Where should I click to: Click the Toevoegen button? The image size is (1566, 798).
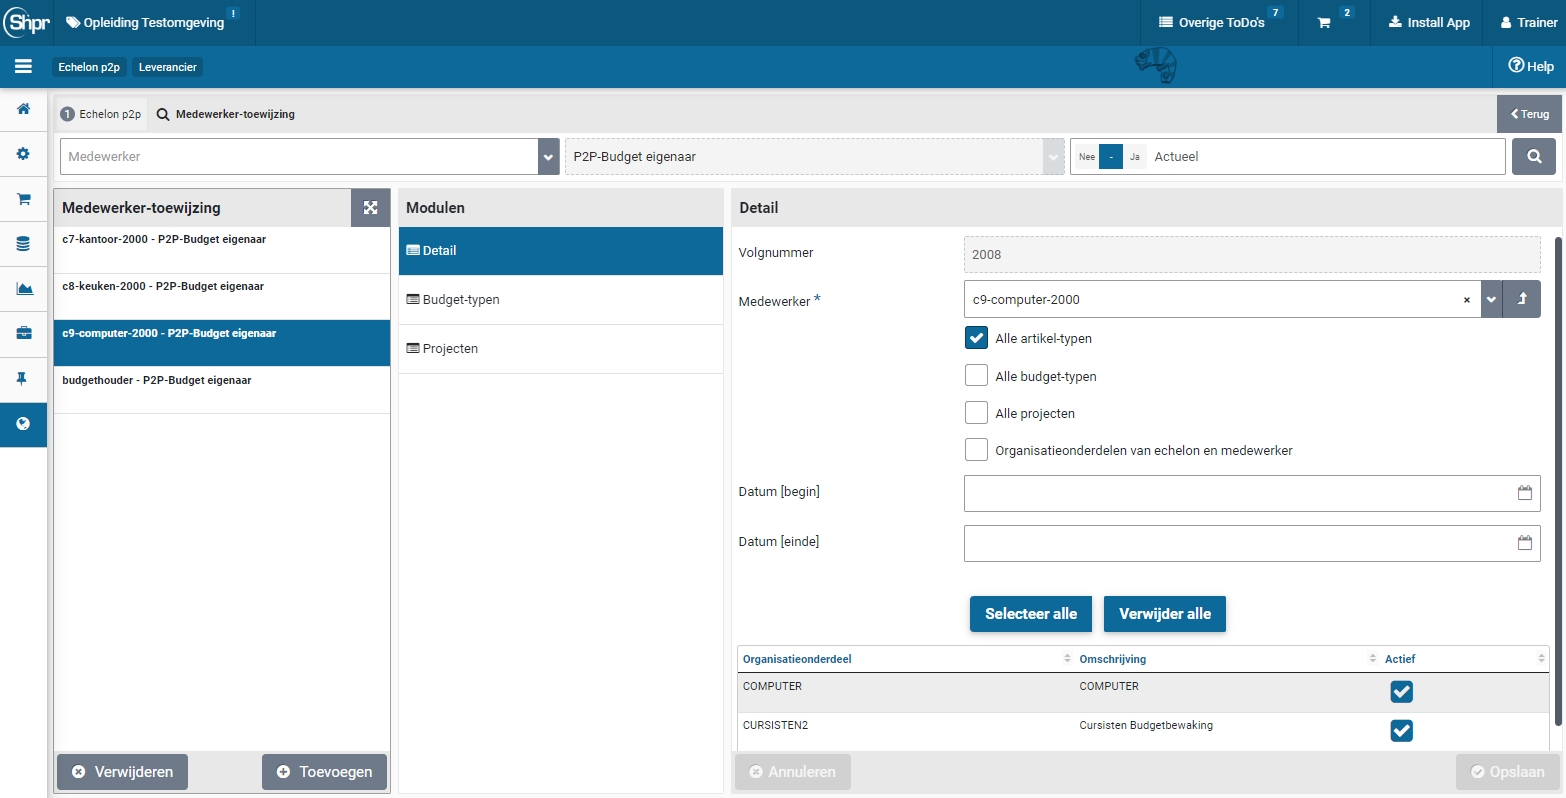(324, 772)
